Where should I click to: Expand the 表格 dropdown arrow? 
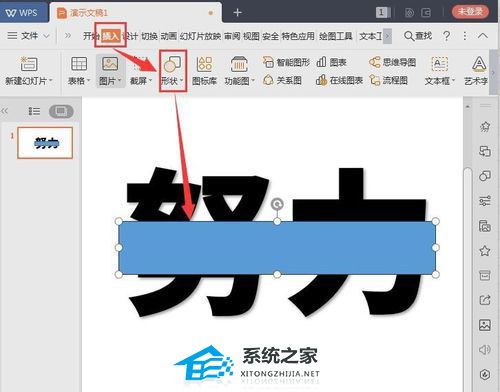click(x=89, y=80)
